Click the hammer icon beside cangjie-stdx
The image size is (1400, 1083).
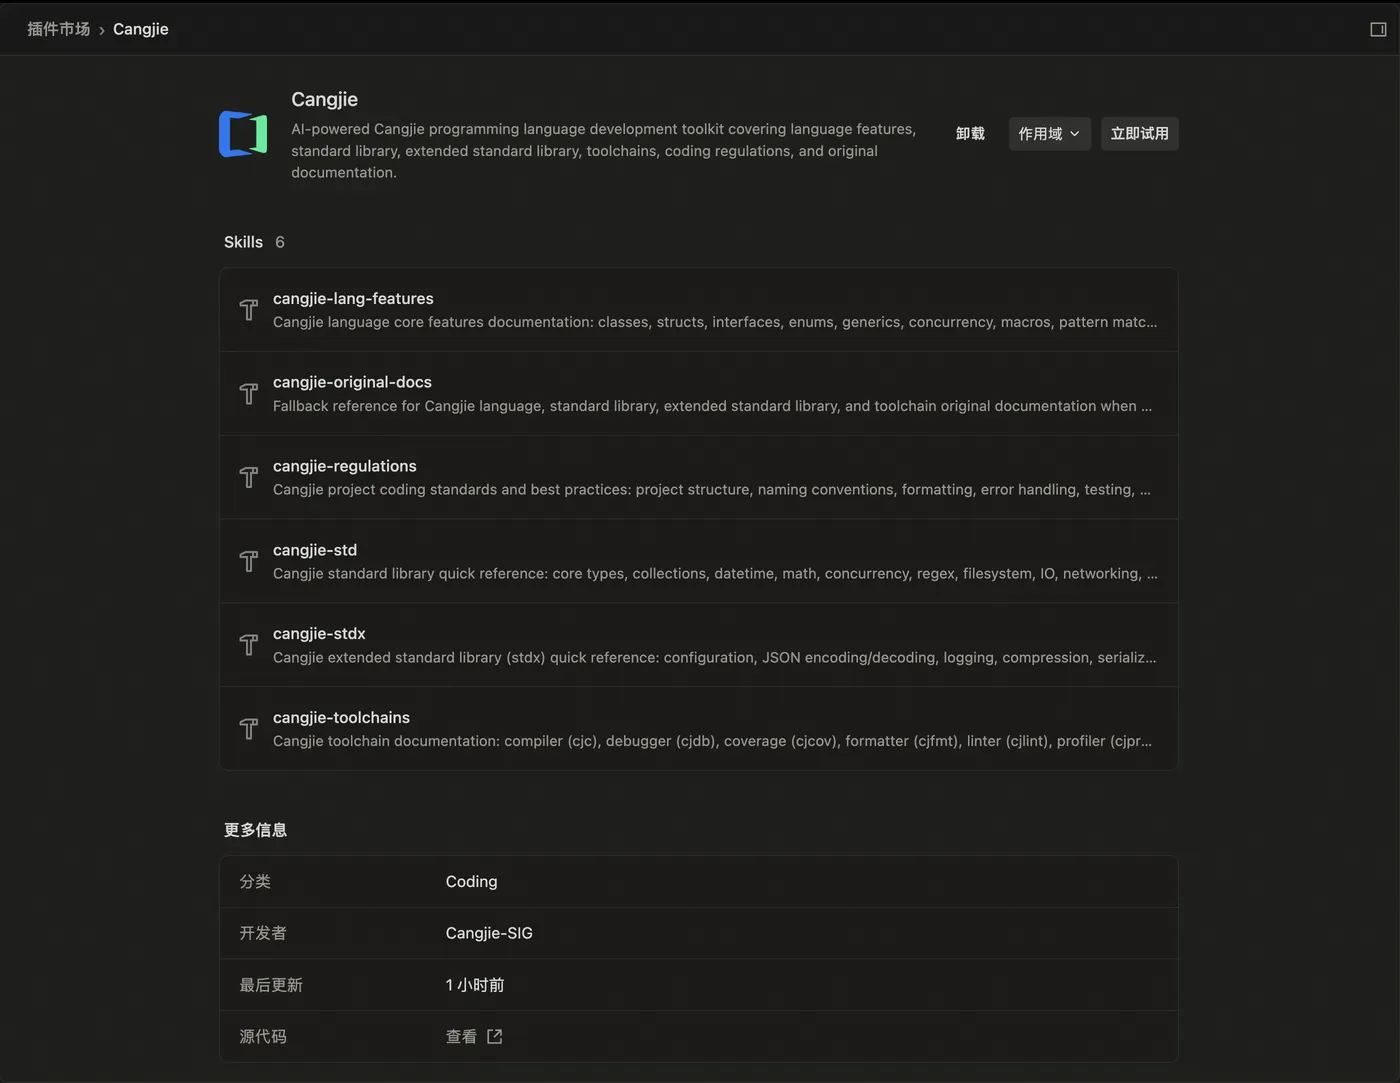(249, 645)
